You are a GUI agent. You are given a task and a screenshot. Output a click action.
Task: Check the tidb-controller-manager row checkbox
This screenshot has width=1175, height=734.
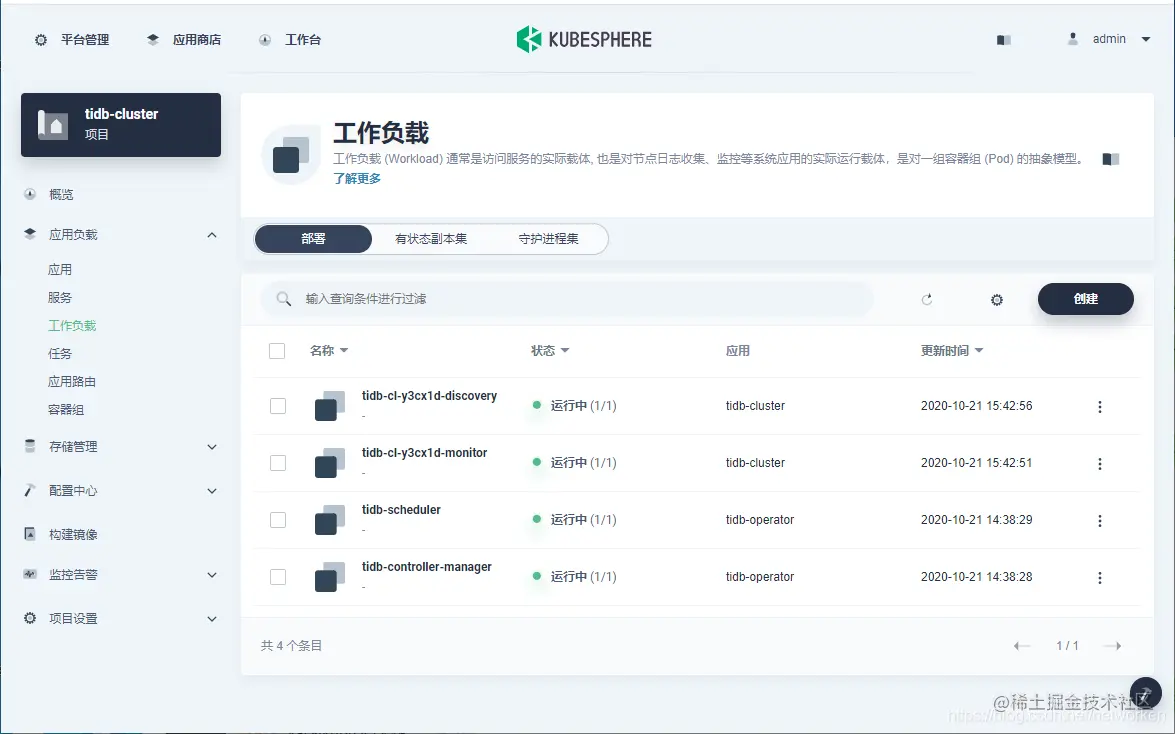[x=278, y=577]
